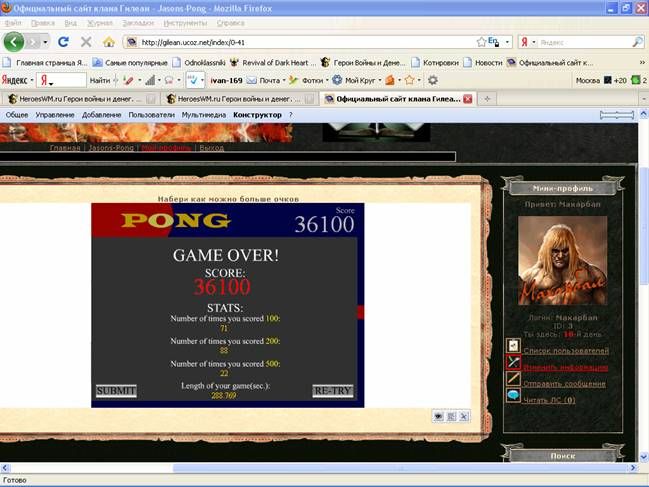Click the URL address bar field
The width and height of the screenshot is (649, 487).
click(x=306, y=42)
